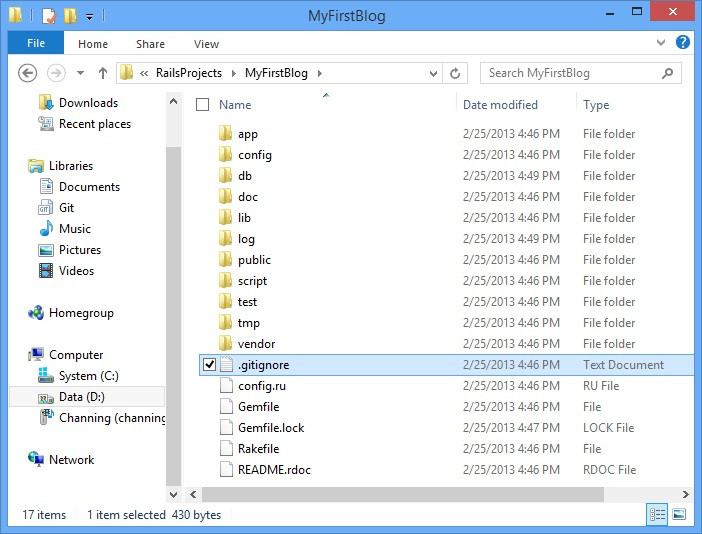Switch to the Home ribbon tab
Image resolution: width=702 pixels, height=534 pixels.
click(x=93, y=44)
